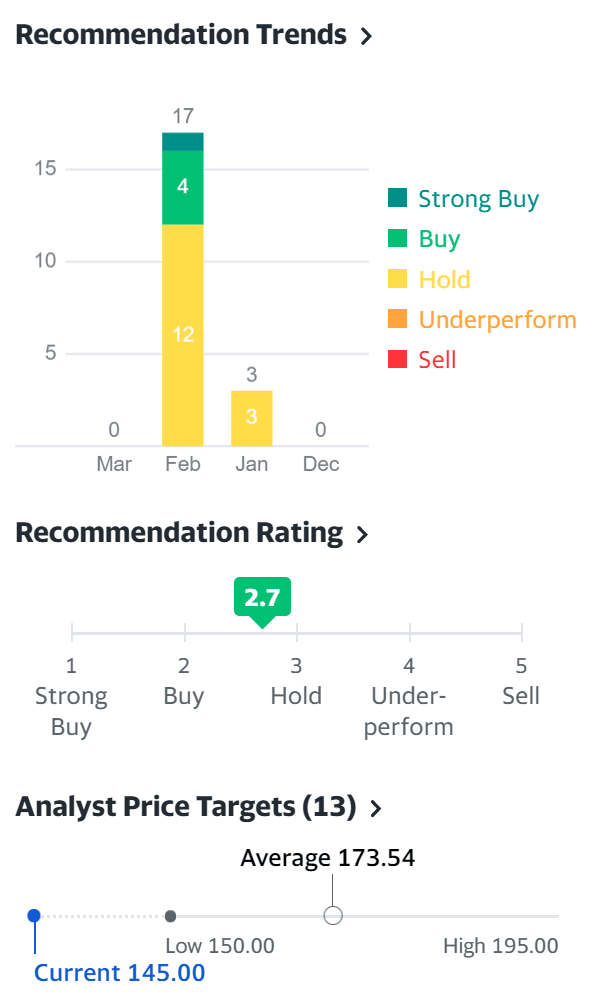Click the Feb yellow Hold bar segment
This screenshot has height=1005, width=601.
tap(183, 335)
